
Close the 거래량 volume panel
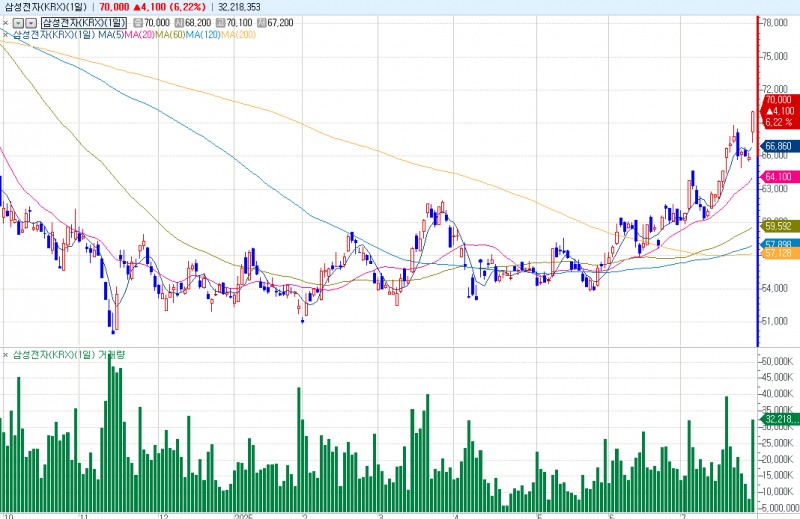click(x=5, y=354)
